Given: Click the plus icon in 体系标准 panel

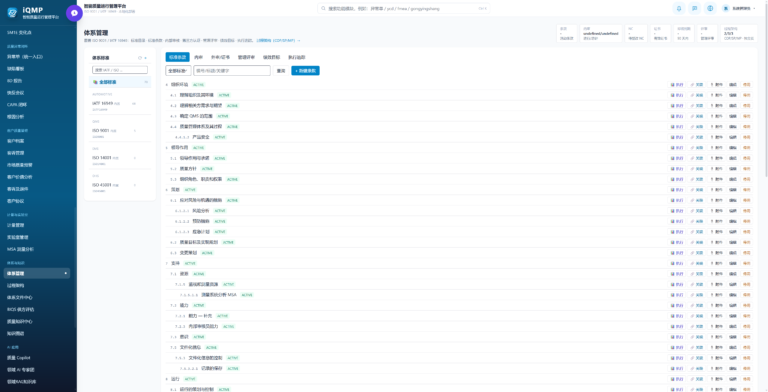Looking at the screenshot, I should [145, 58].
